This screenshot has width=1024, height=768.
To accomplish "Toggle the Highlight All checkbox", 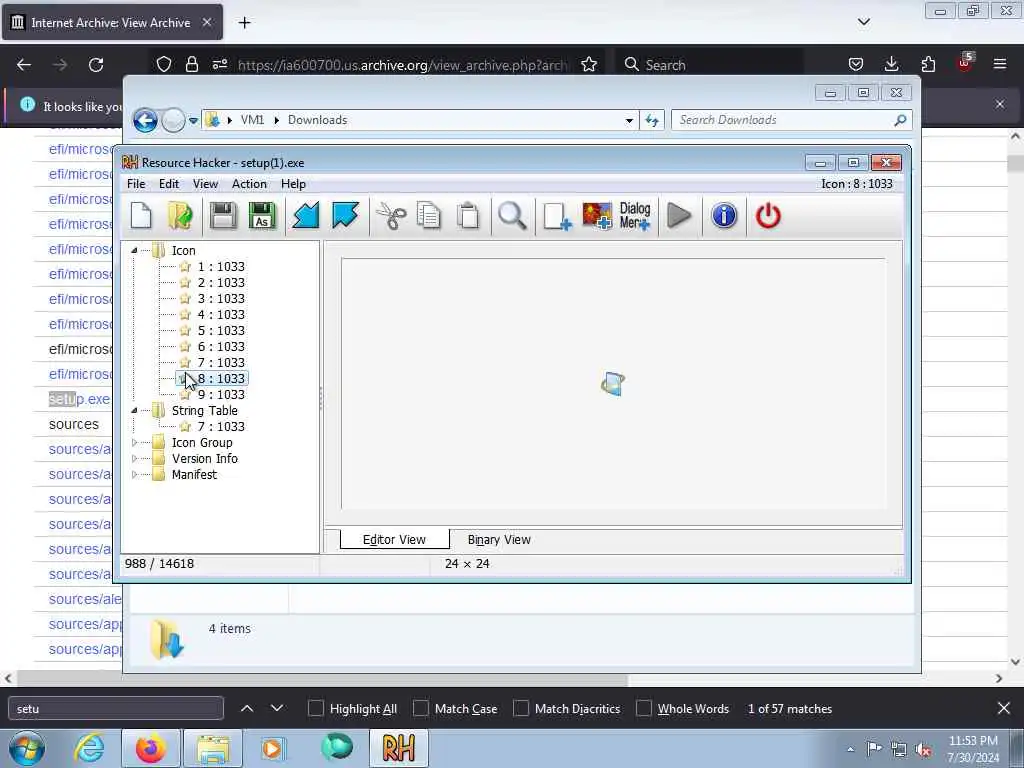I will 315,709.
